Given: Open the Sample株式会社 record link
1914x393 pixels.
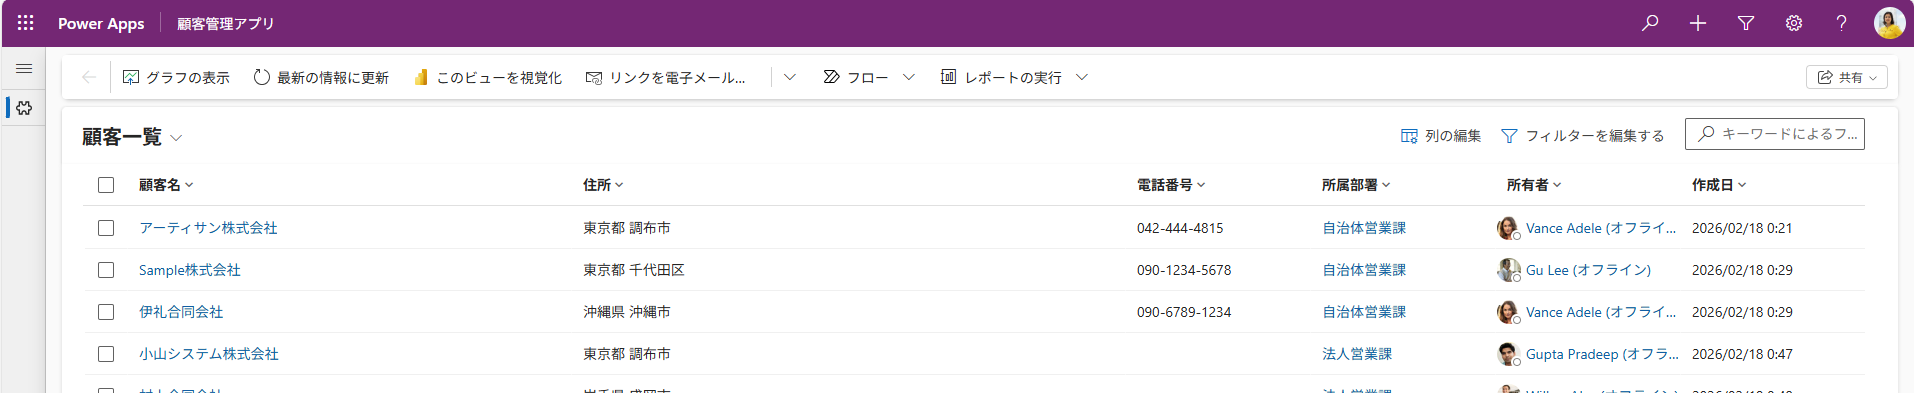Looking at the screenshot, I should [x=190, y=270].
